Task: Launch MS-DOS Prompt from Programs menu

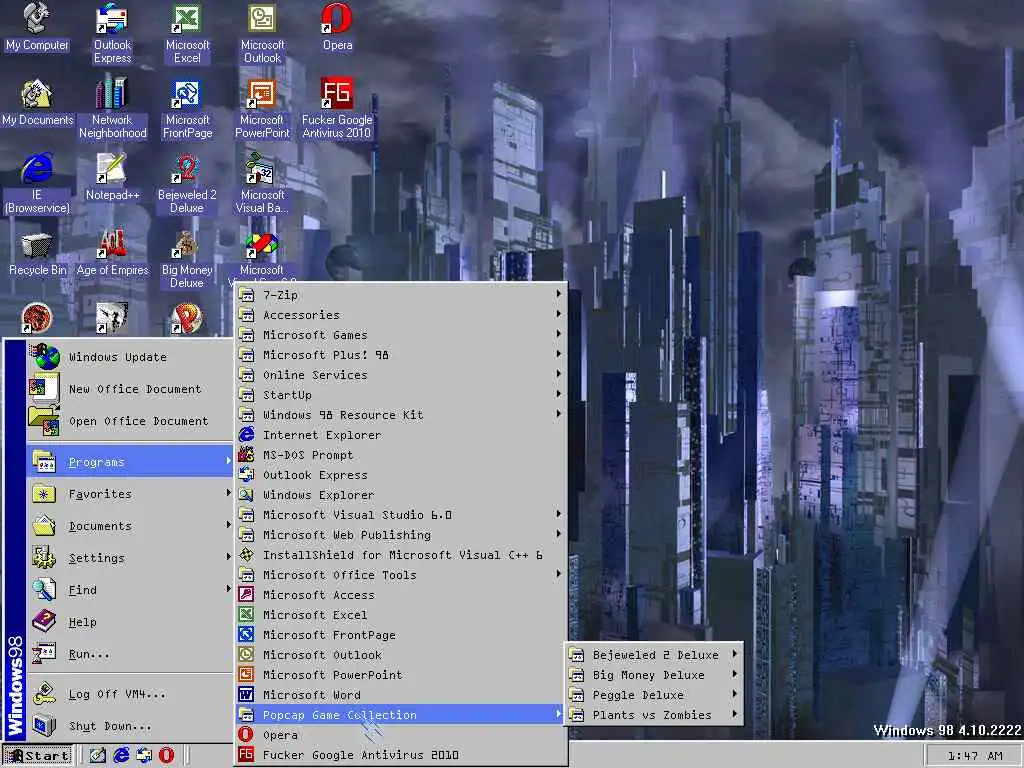Action: pos(400,455)
